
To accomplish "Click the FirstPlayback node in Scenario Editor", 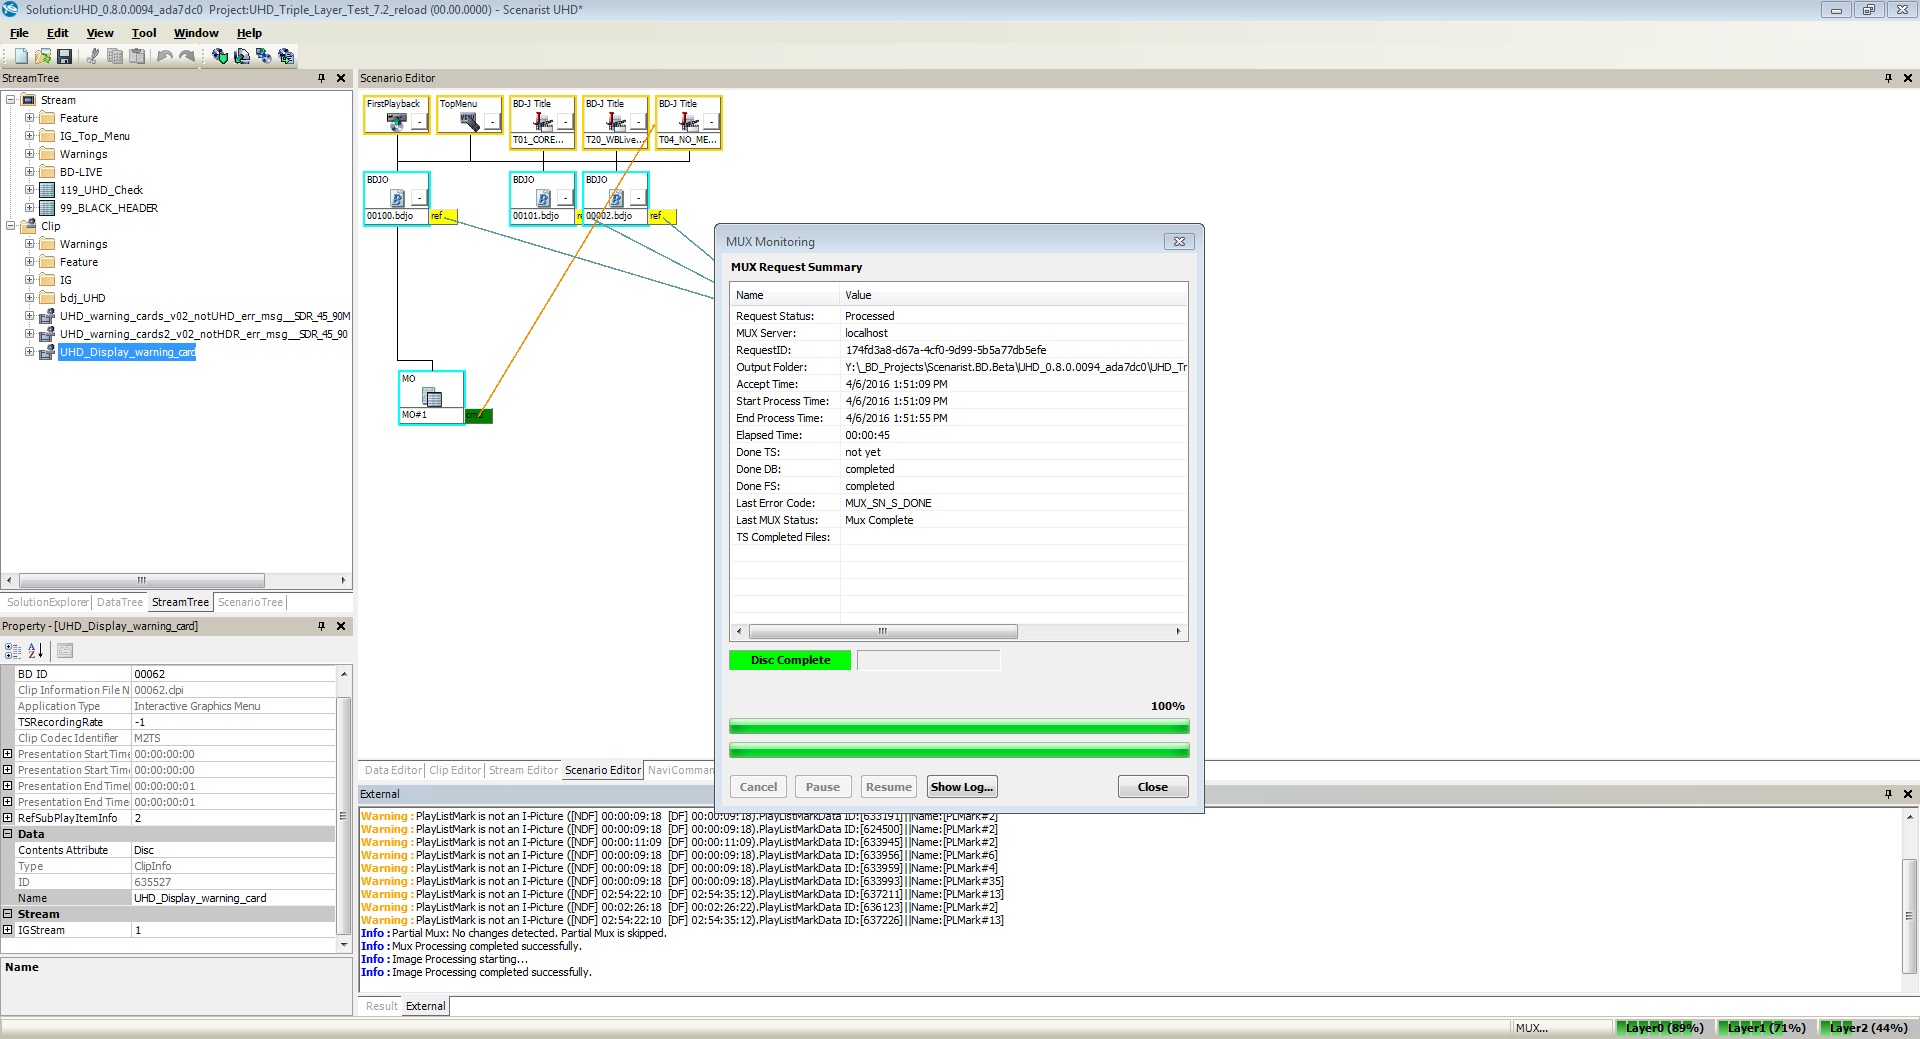I will click(396, 115).
